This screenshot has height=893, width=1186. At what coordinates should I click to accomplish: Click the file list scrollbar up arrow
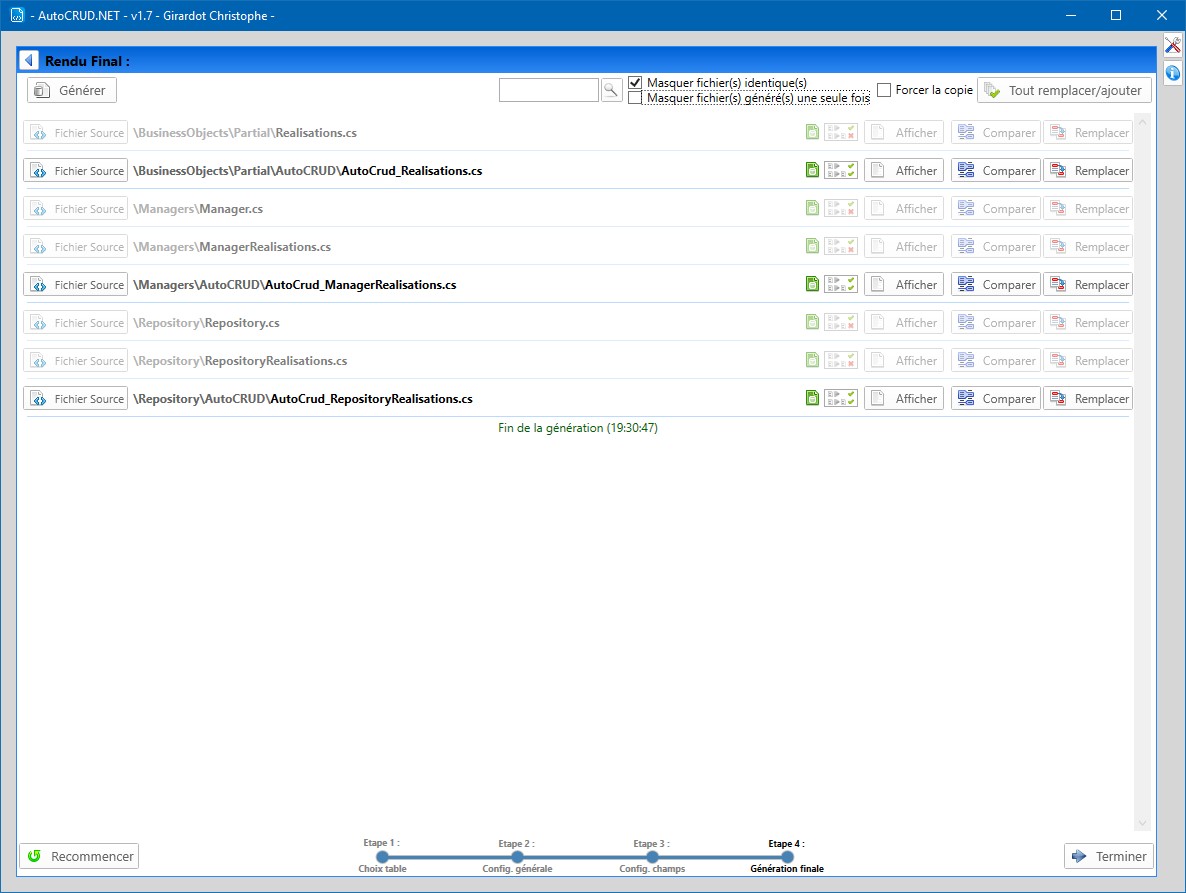1142,122
